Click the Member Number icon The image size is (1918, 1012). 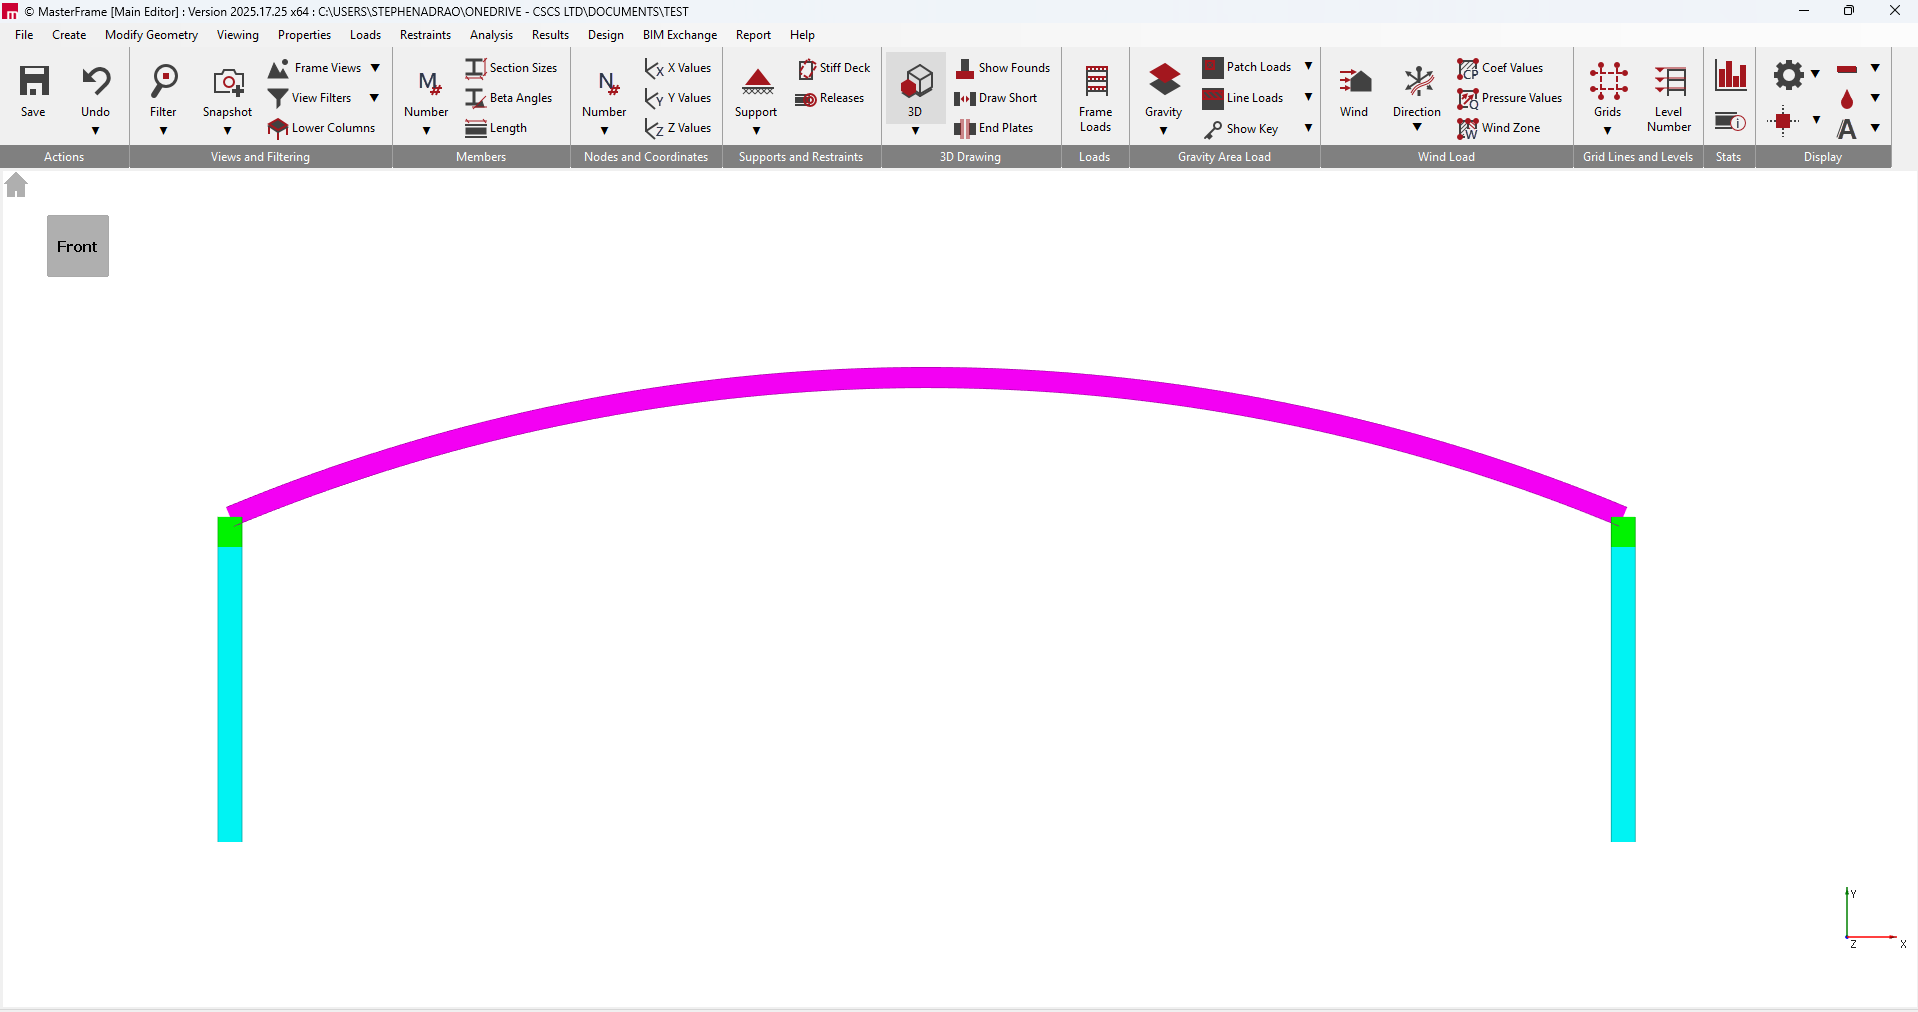(428, 83)
